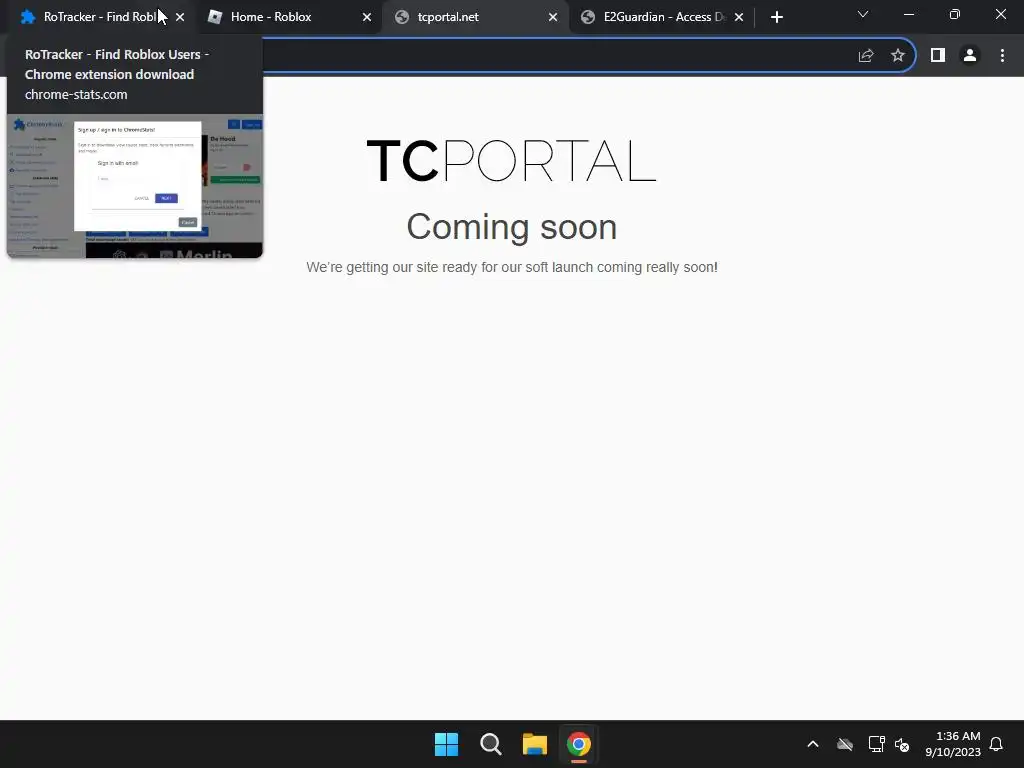The height and width of the screenshot is (768, 1024).
Task: Expand the tab search dropdown arrow
Action: click(x=863, y=14)
